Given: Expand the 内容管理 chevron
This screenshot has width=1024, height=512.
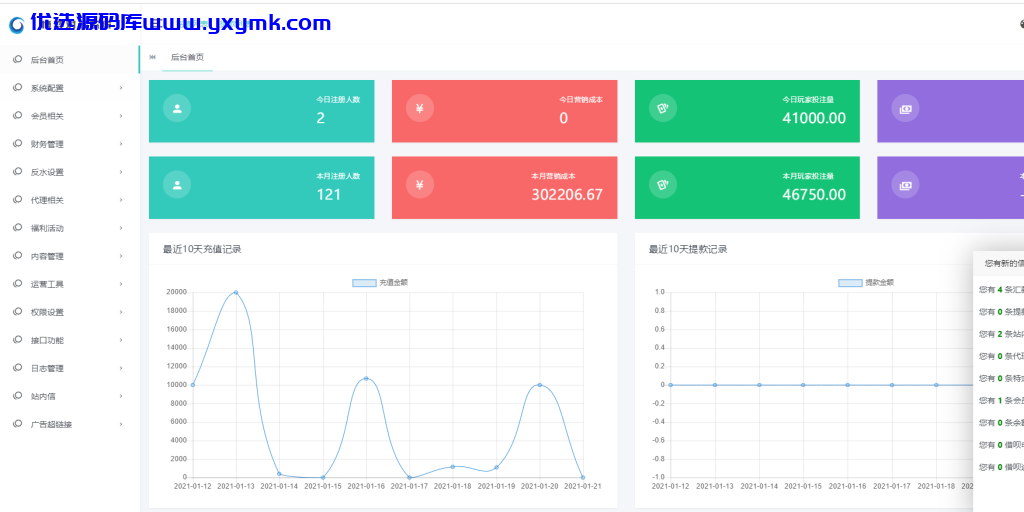Looking at the screenshot, I should 121,256.
